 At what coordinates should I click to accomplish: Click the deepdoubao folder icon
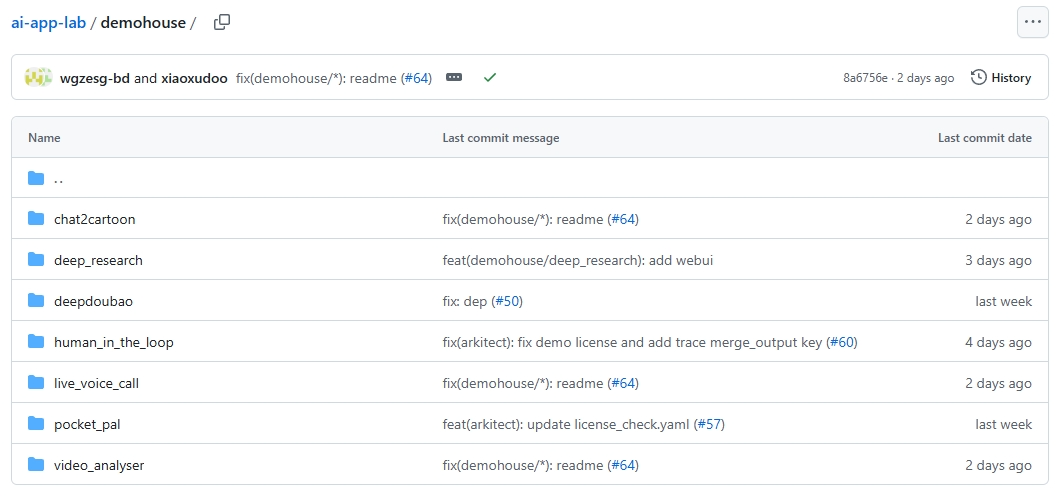point(36,301)
